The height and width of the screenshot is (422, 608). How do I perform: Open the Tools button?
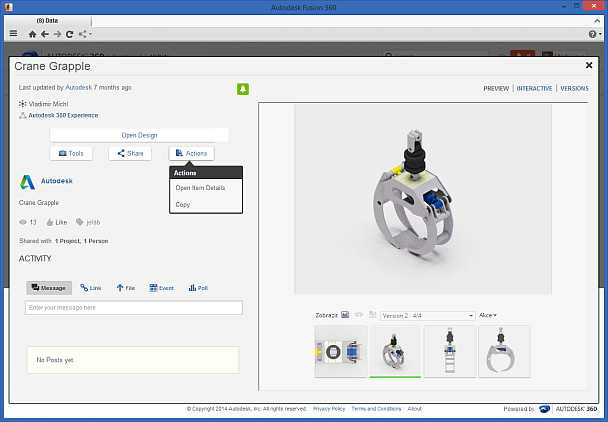pyautogui.click(x=71, y=153)
